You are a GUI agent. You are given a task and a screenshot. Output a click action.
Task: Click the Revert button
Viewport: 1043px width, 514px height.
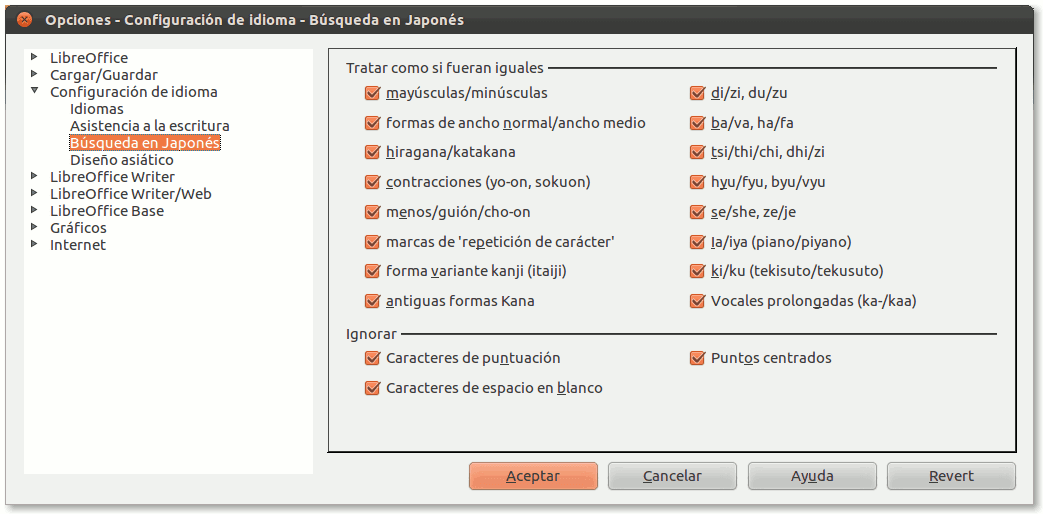(950, 476)
